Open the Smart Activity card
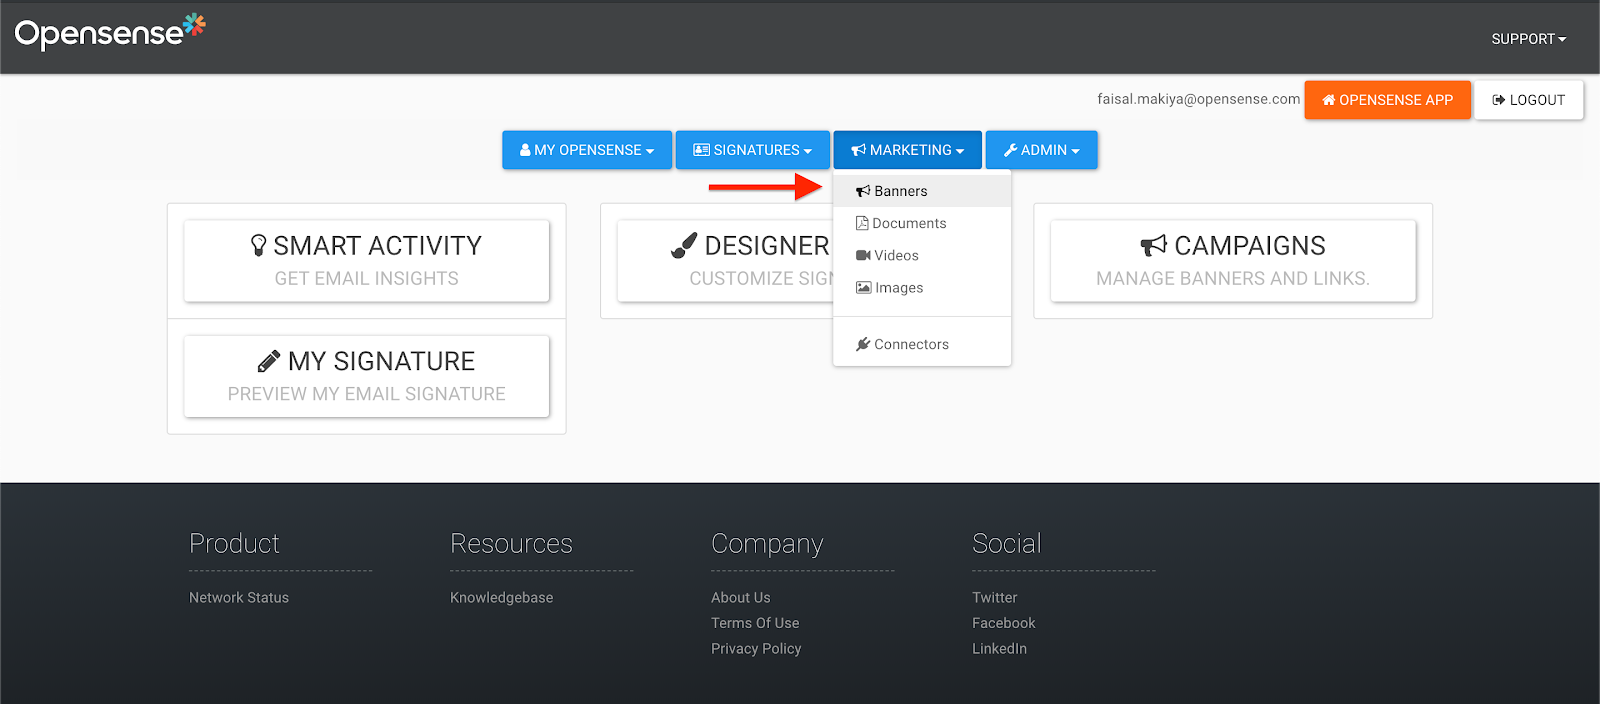Image resolution: width=1600 pixels, height=704 pixels. [367, 261]
